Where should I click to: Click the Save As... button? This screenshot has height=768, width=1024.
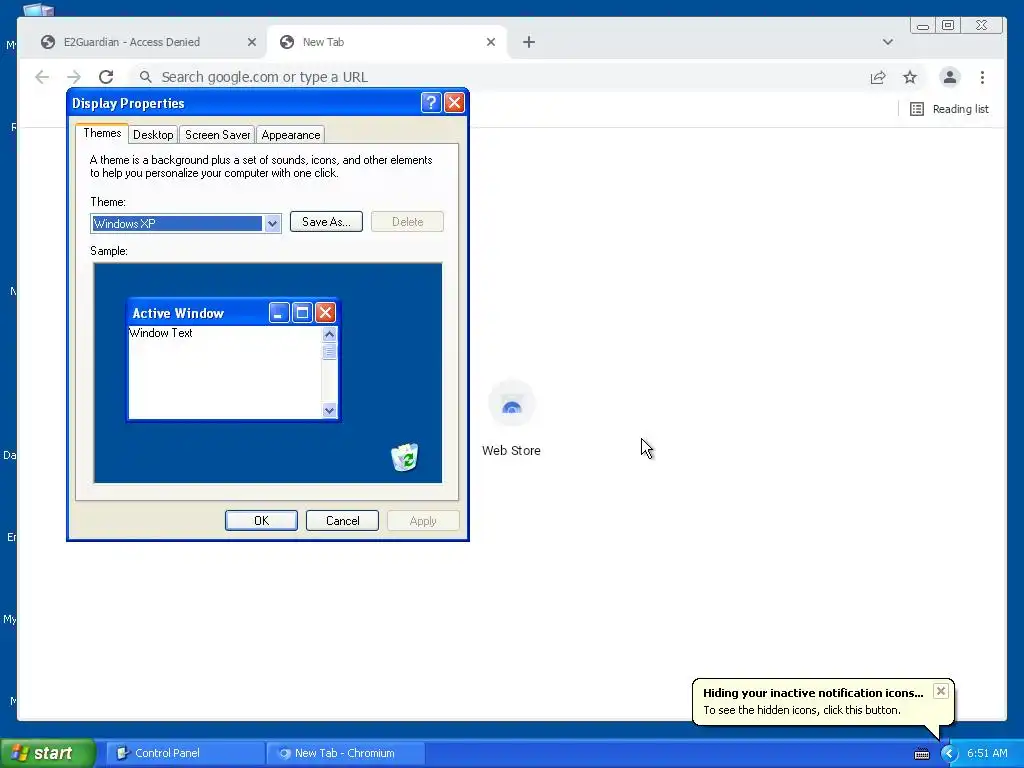pos(326,222)
